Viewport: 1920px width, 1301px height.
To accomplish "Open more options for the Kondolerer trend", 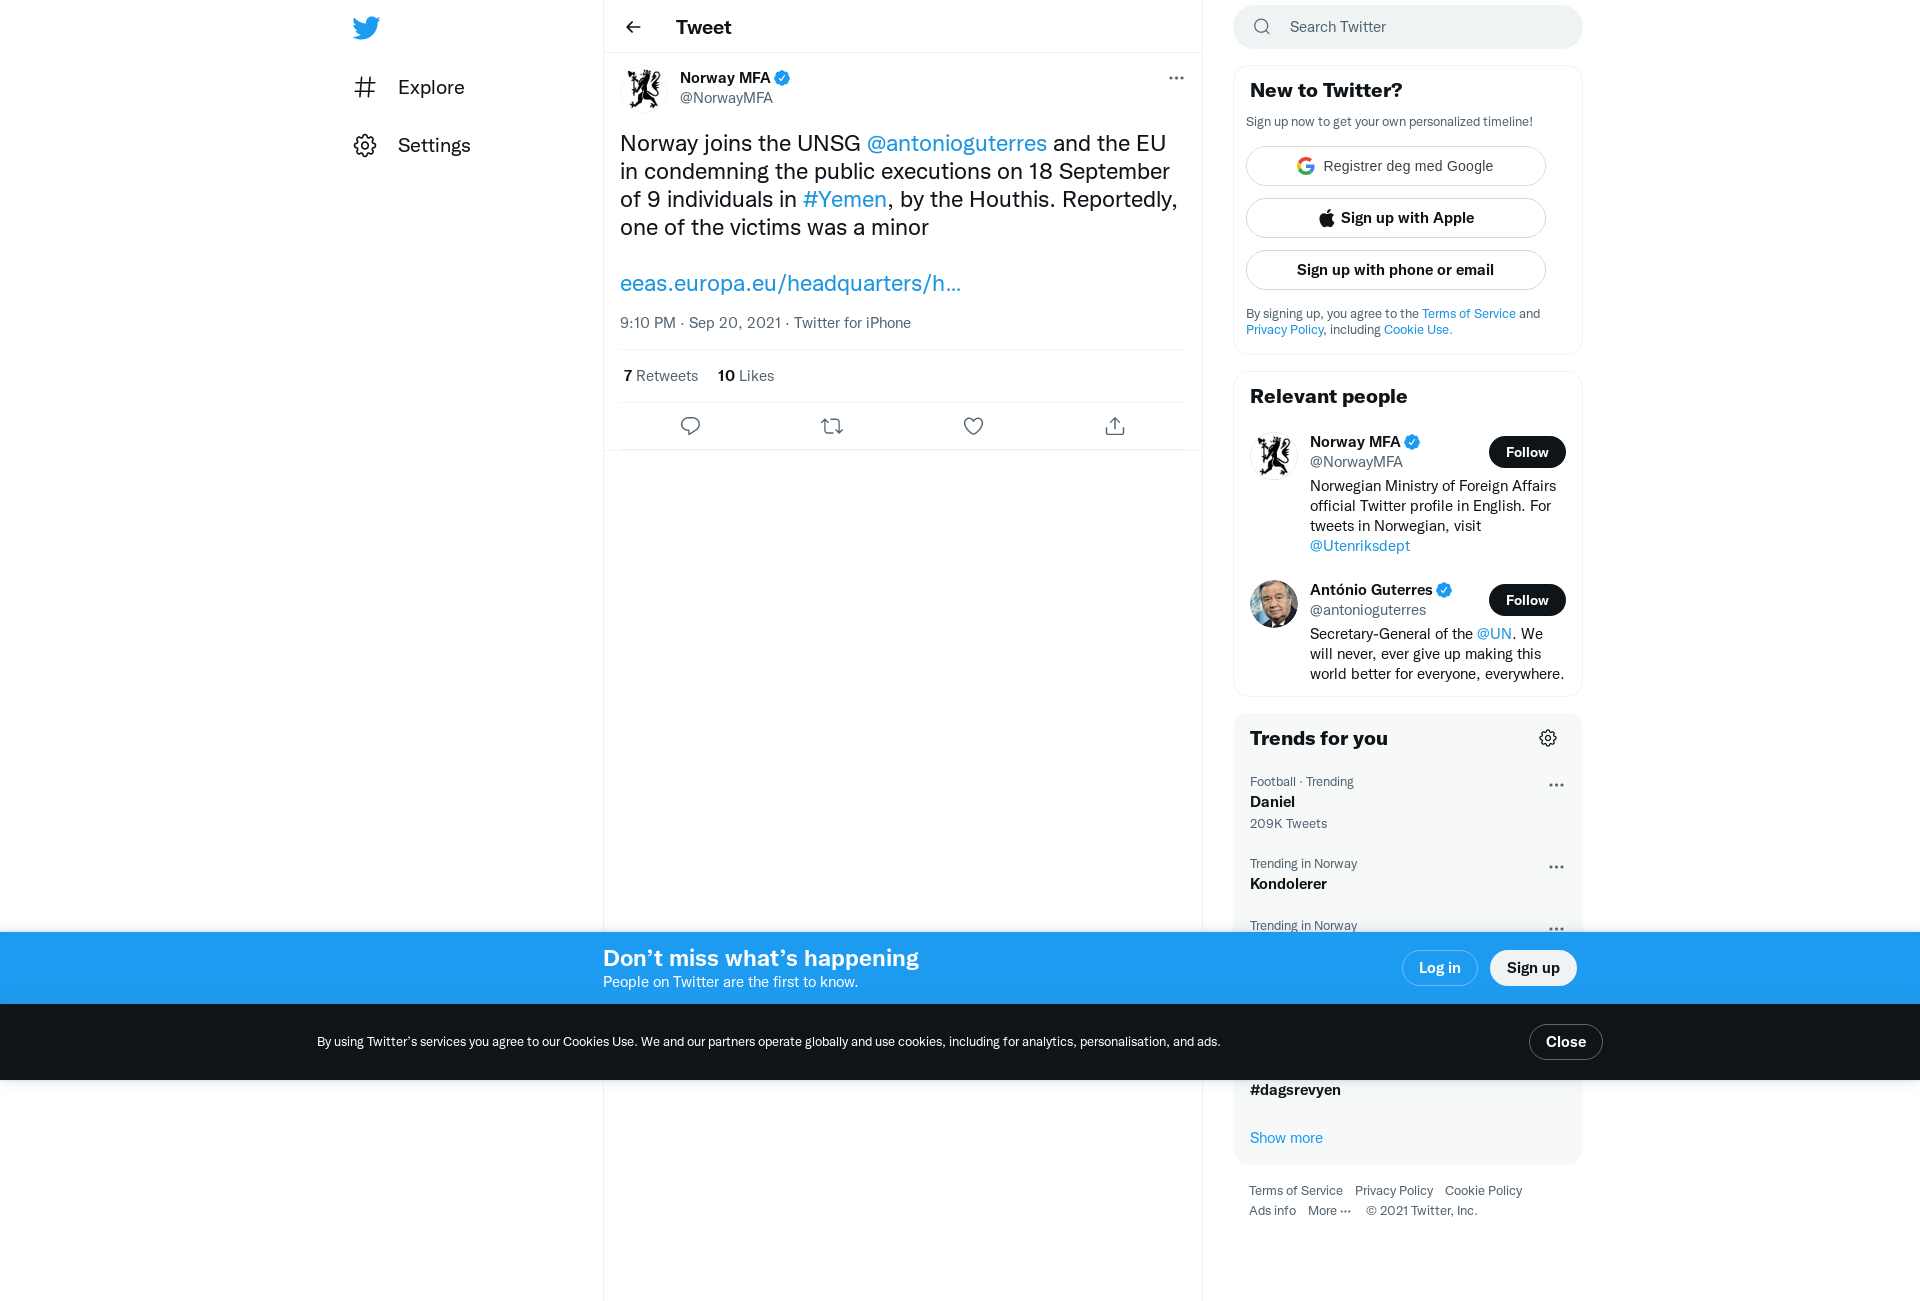I will [x=1556, y=867].
